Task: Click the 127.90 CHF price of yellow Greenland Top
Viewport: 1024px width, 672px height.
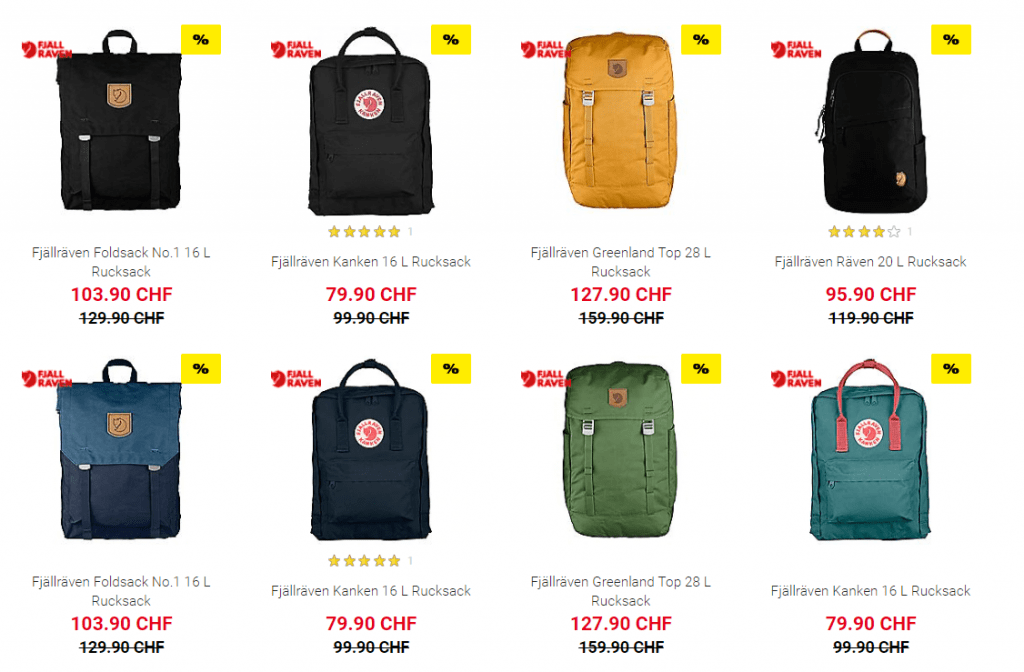Action: click(x=620, y=295)
